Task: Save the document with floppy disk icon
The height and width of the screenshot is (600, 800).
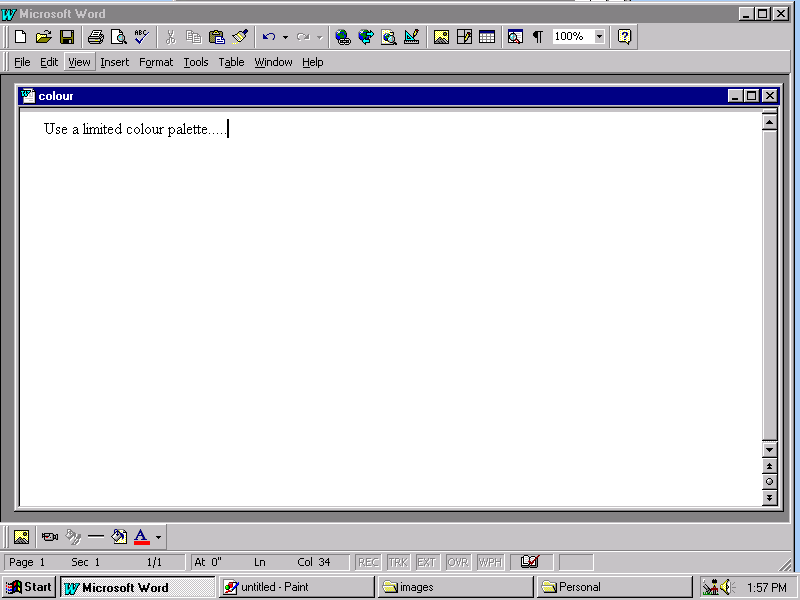Action: point(67,37)
